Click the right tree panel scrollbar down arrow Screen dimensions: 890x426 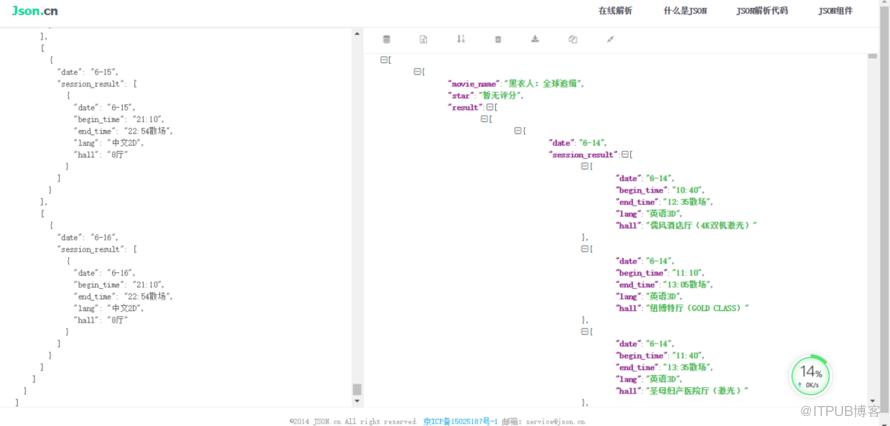click(872, 401)
